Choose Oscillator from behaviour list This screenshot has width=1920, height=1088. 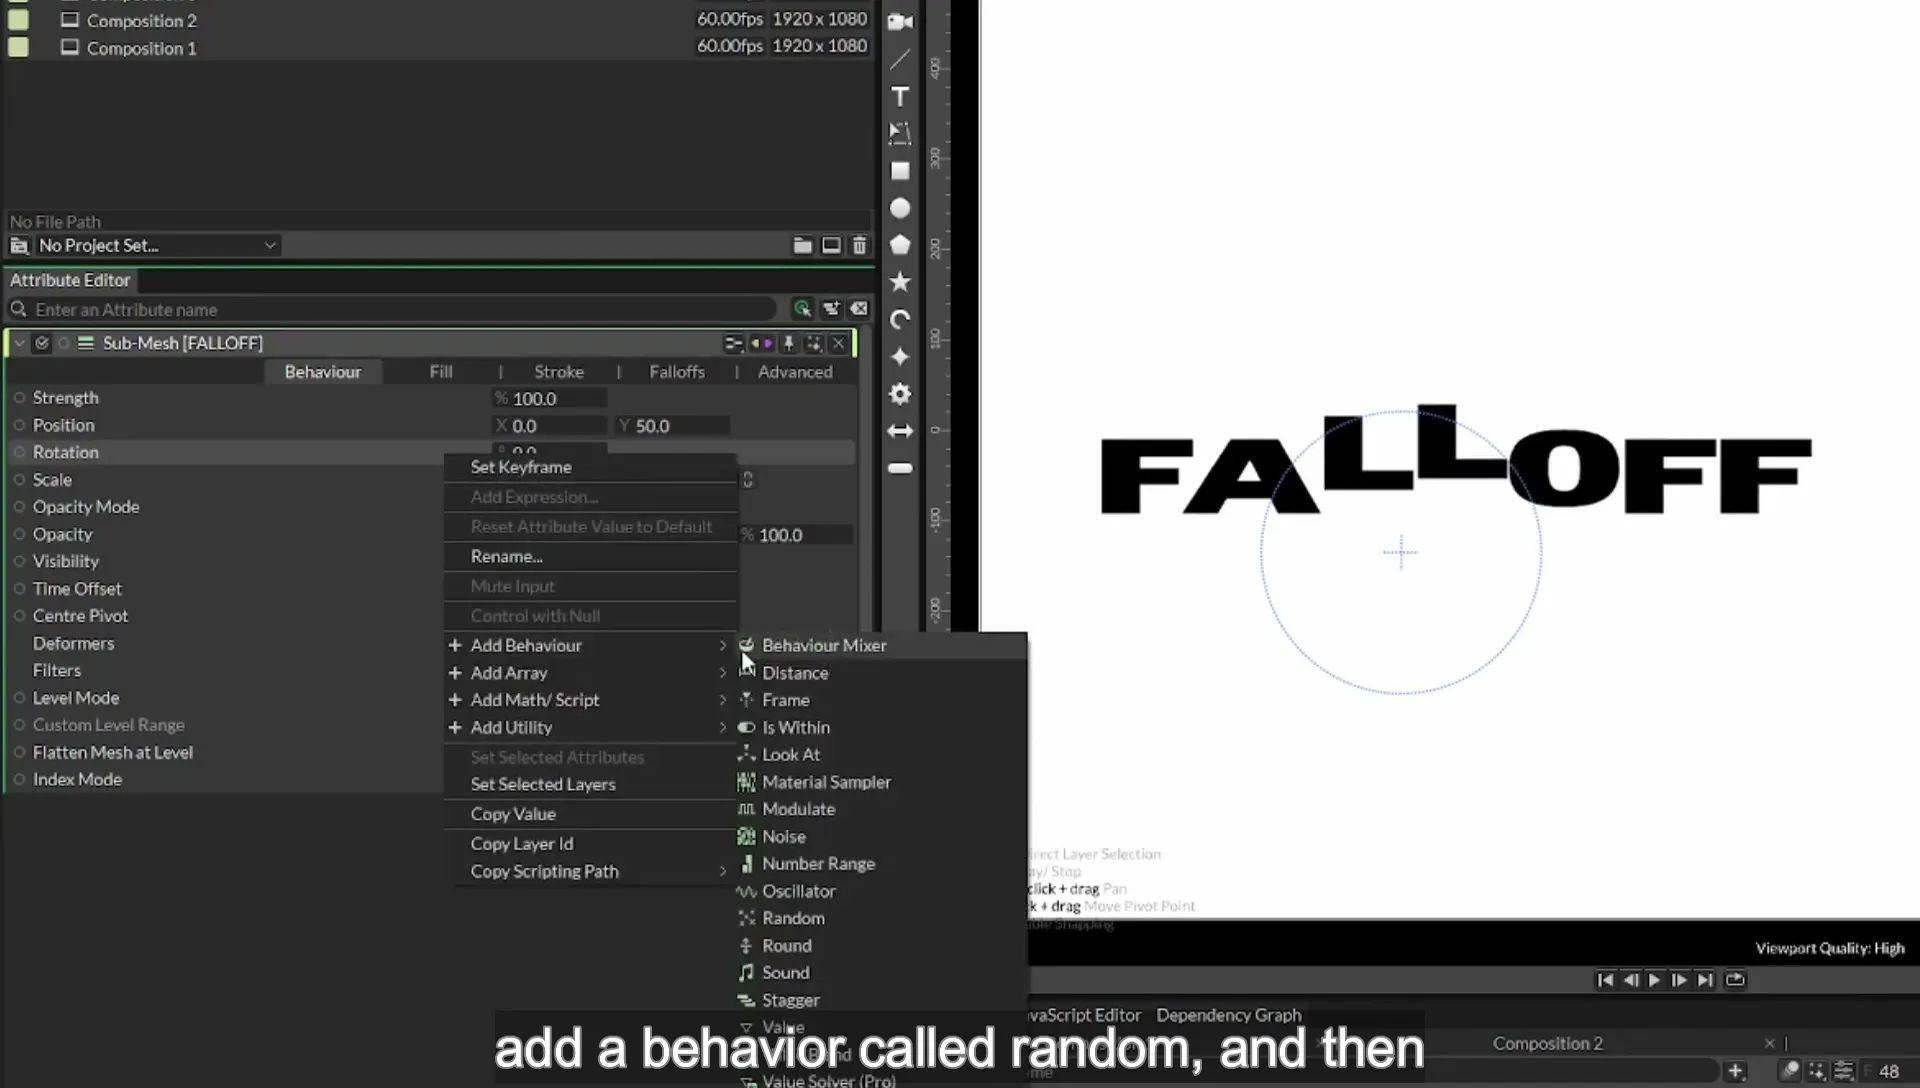tap(798, 891)
